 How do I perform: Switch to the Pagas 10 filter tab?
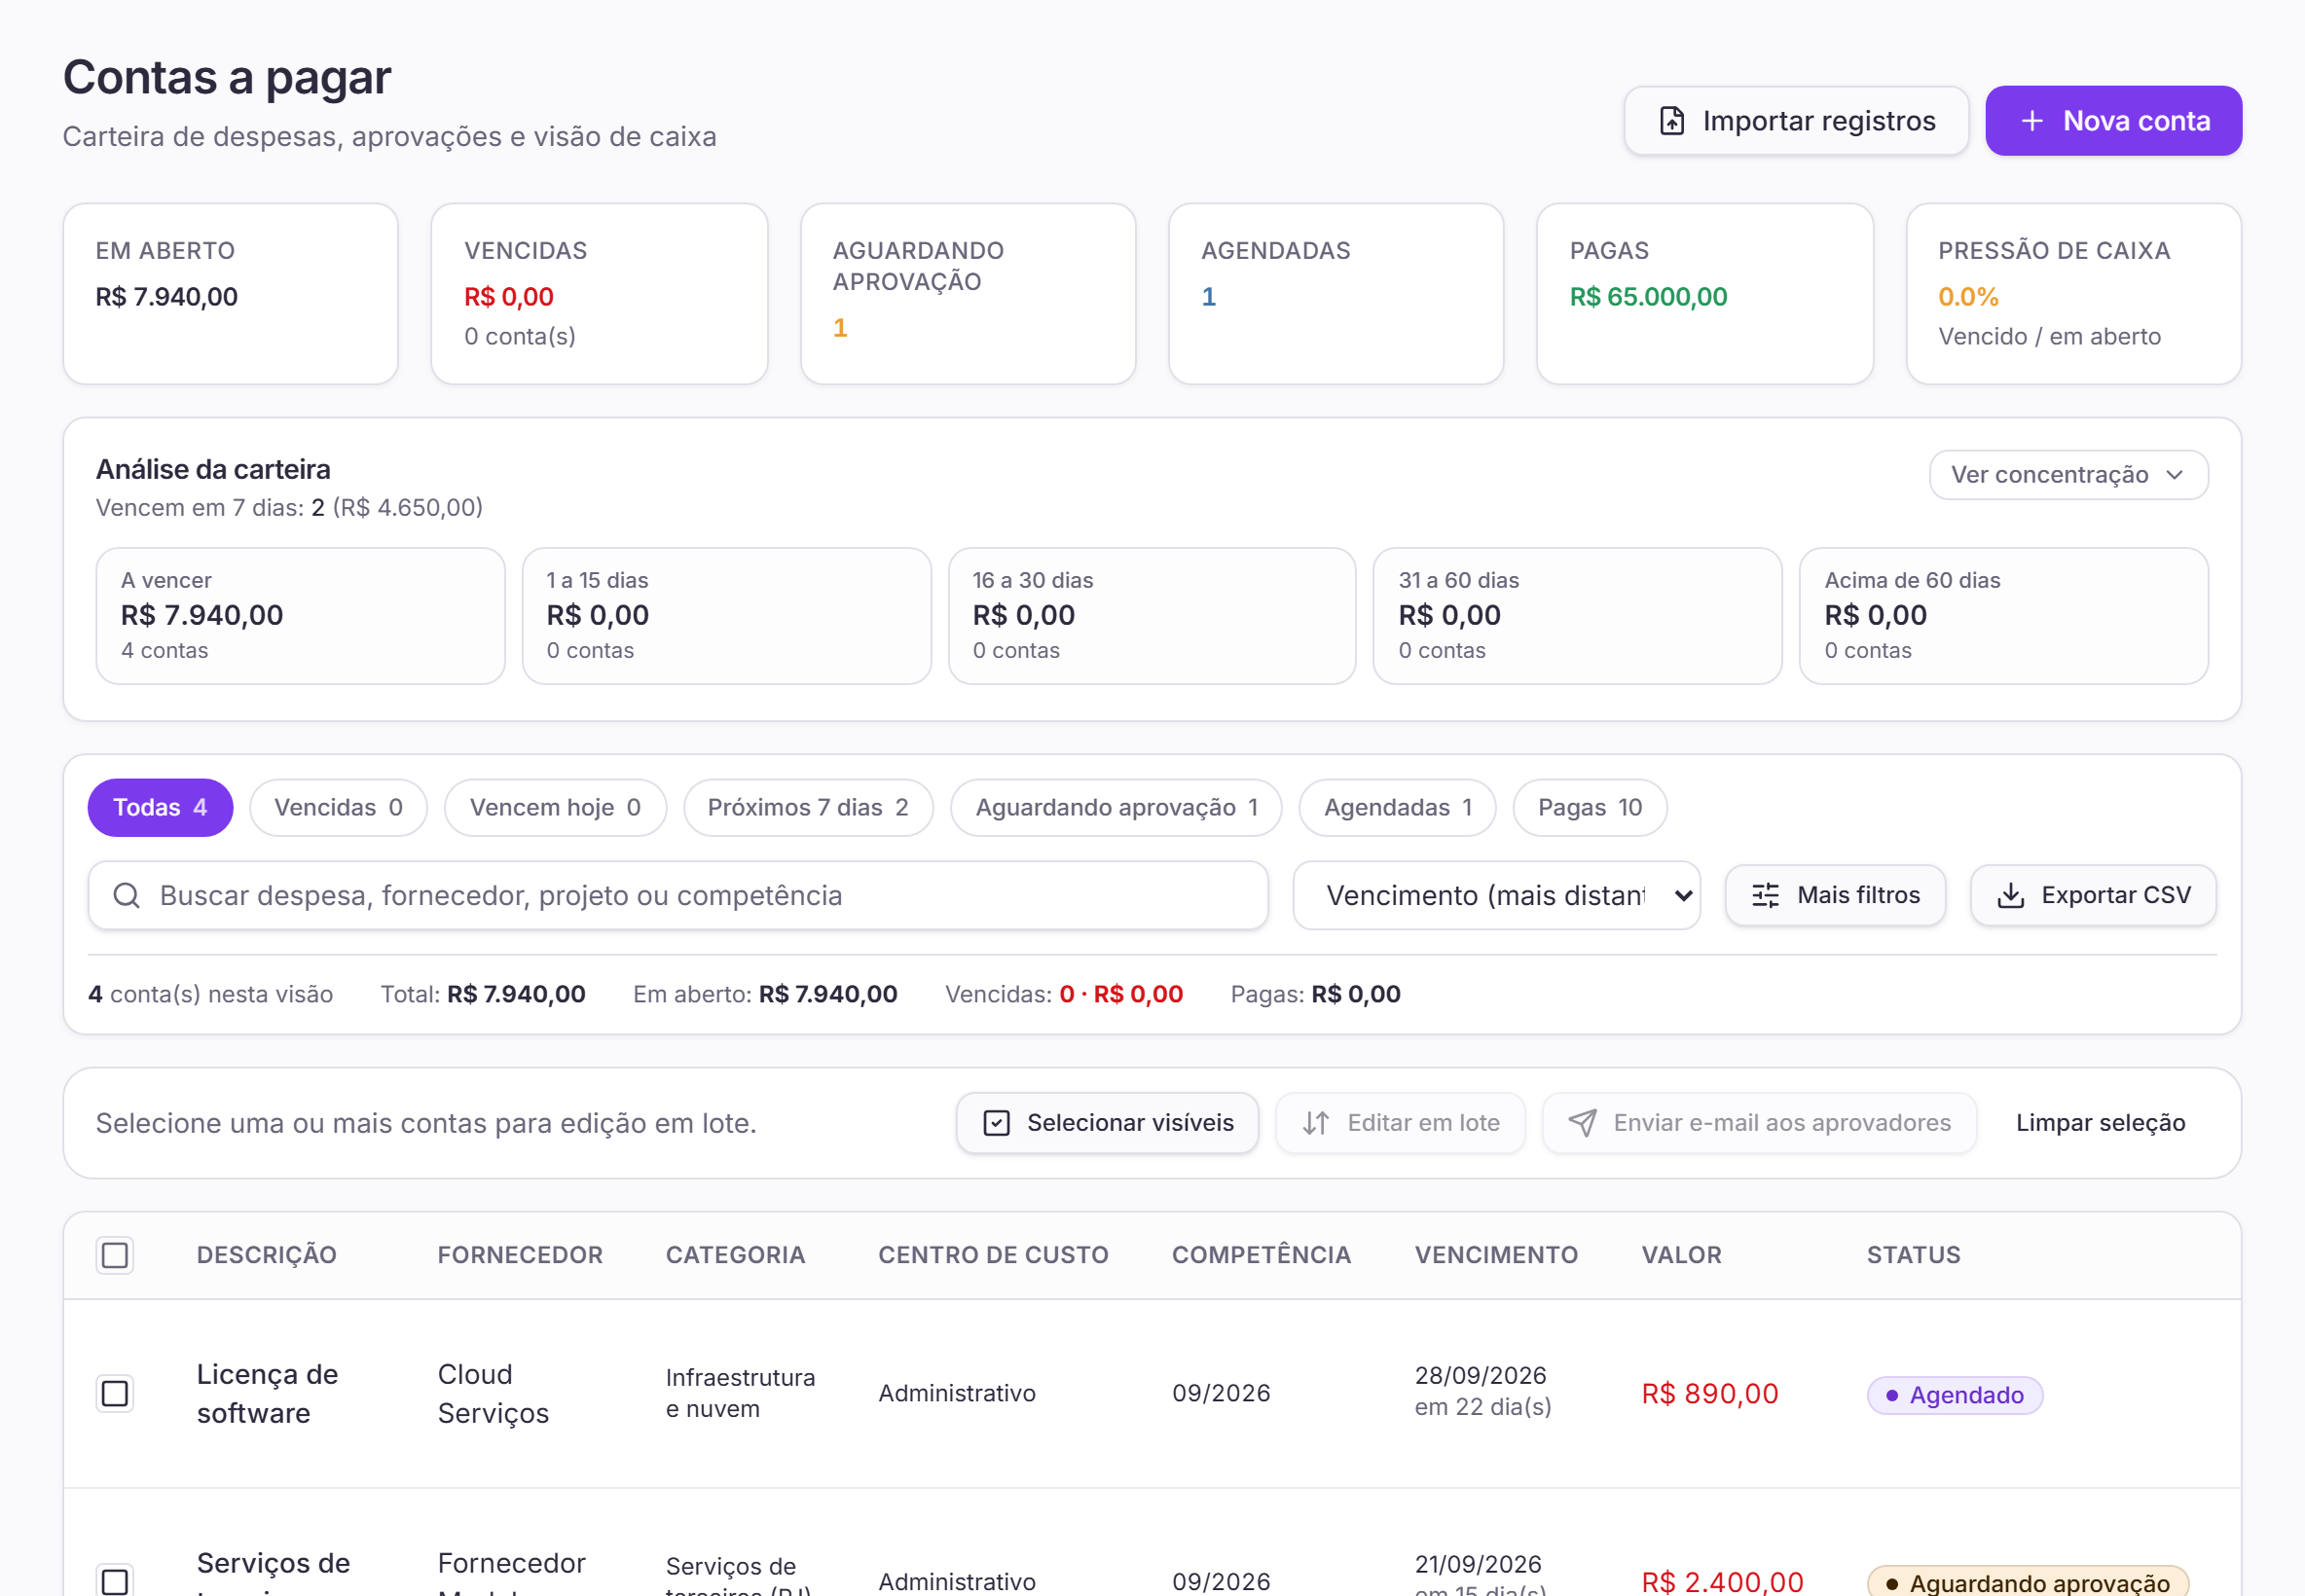pyautogui.click(x=1589, y=807)
